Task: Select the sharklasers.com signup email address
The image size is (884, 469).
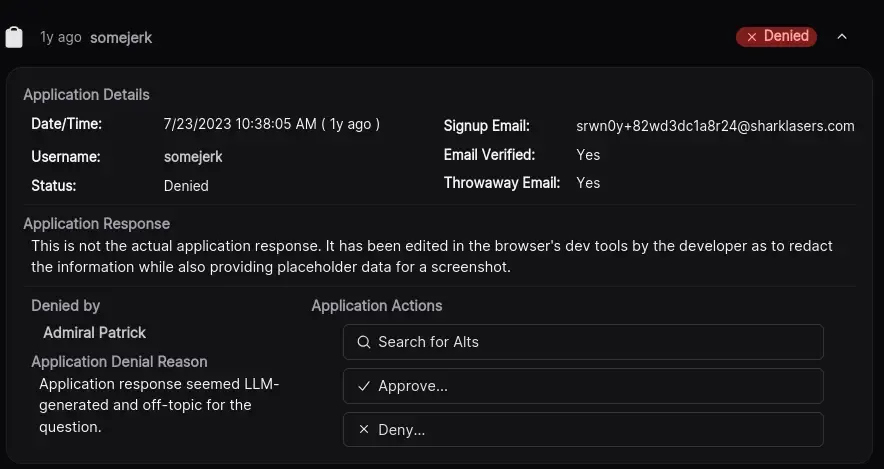Action: tap(715, 126)
